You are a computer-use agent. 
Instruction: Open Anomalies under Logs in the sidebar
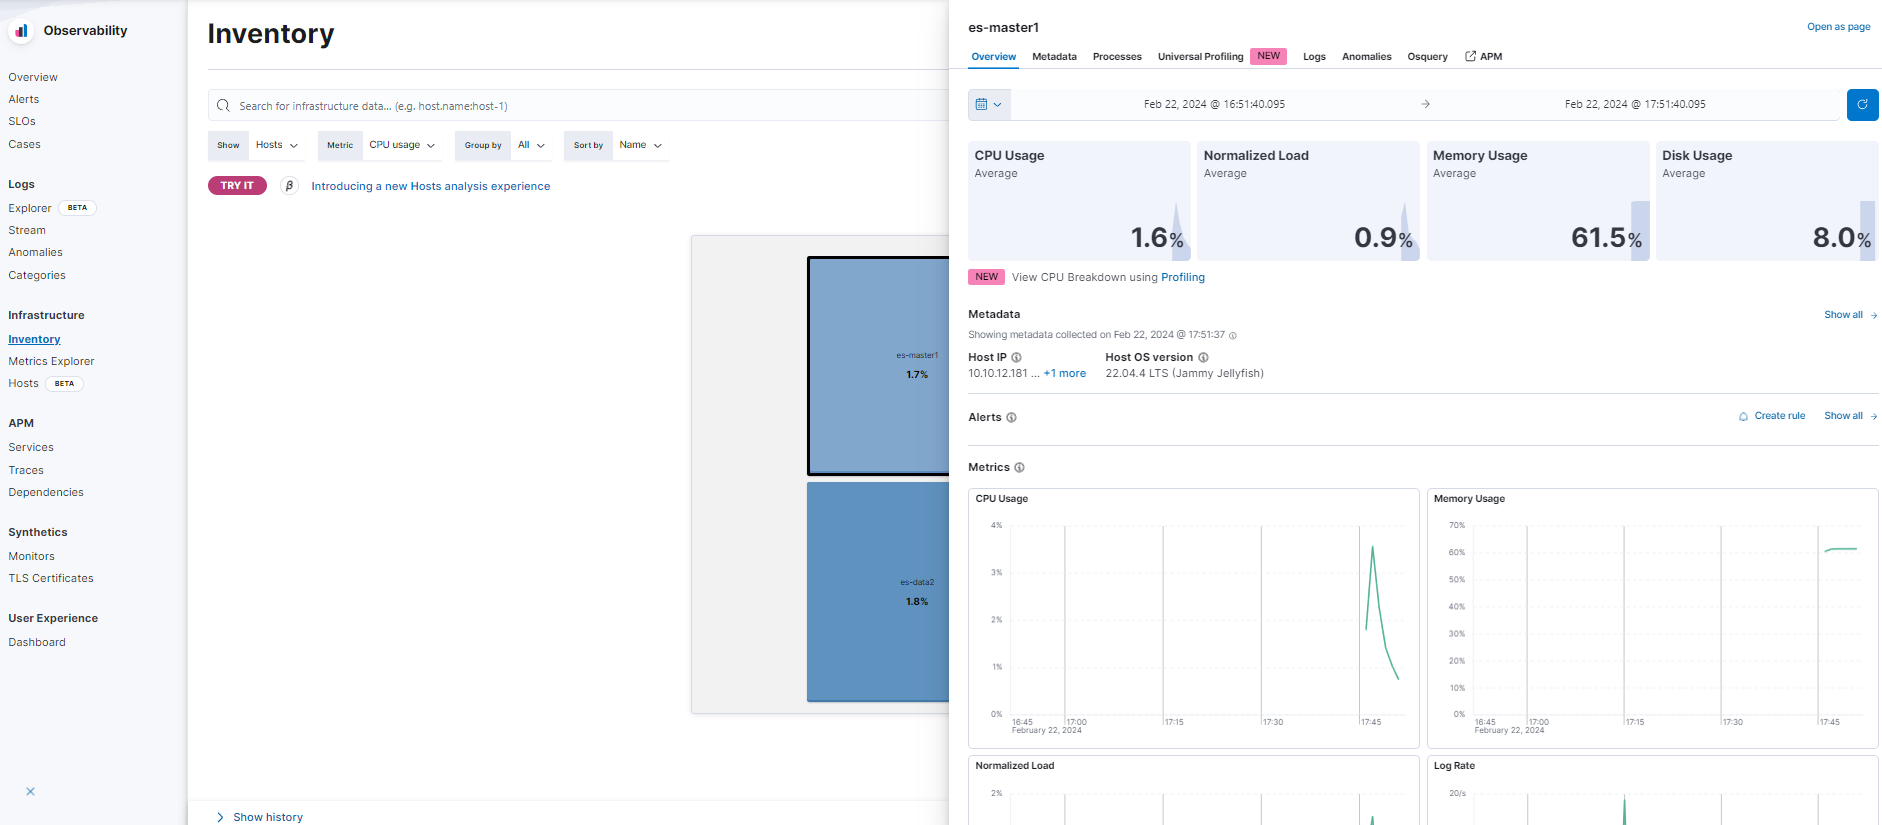point(36,252)
